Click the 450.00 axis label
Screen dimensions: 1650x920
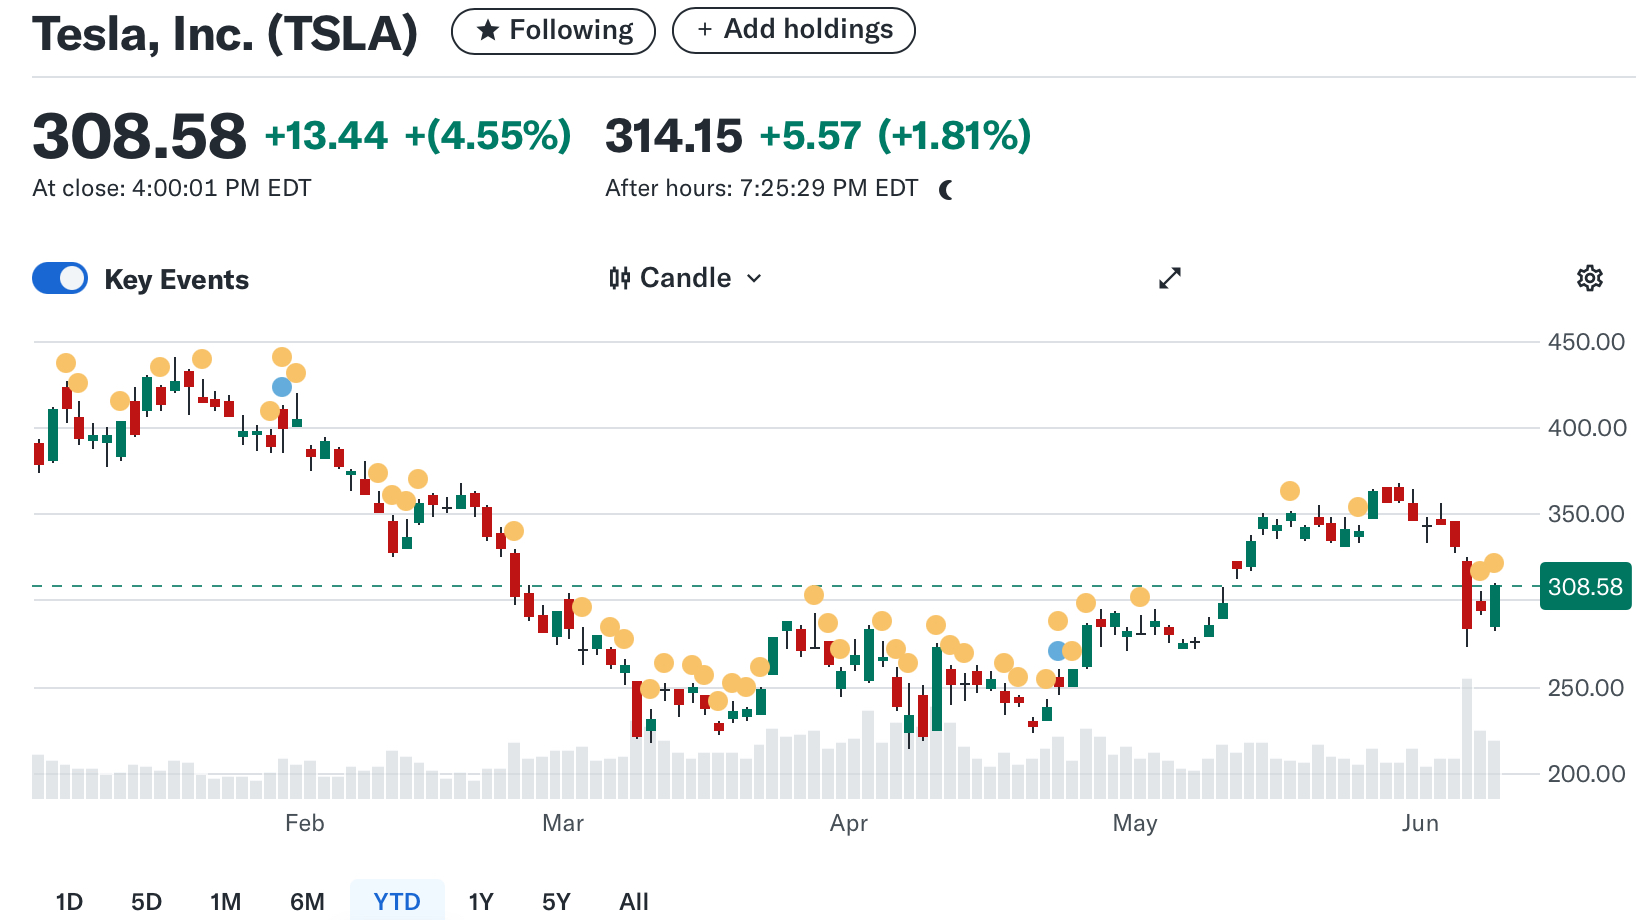pos(1587,342)
